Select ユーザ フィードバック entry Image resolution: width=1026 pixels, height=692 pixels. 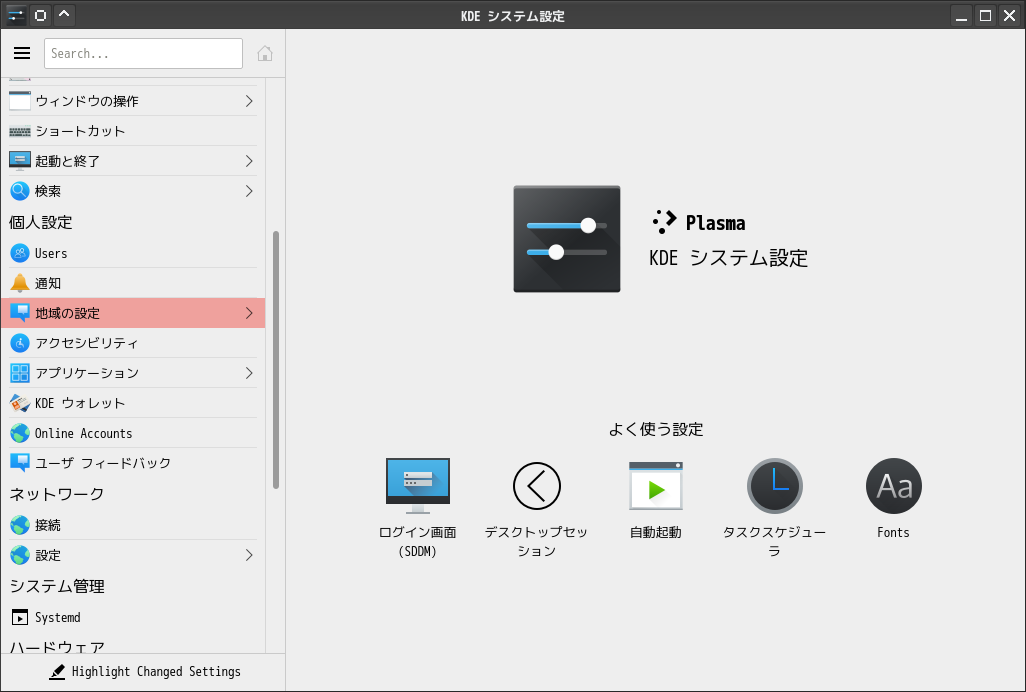[133, 462]
